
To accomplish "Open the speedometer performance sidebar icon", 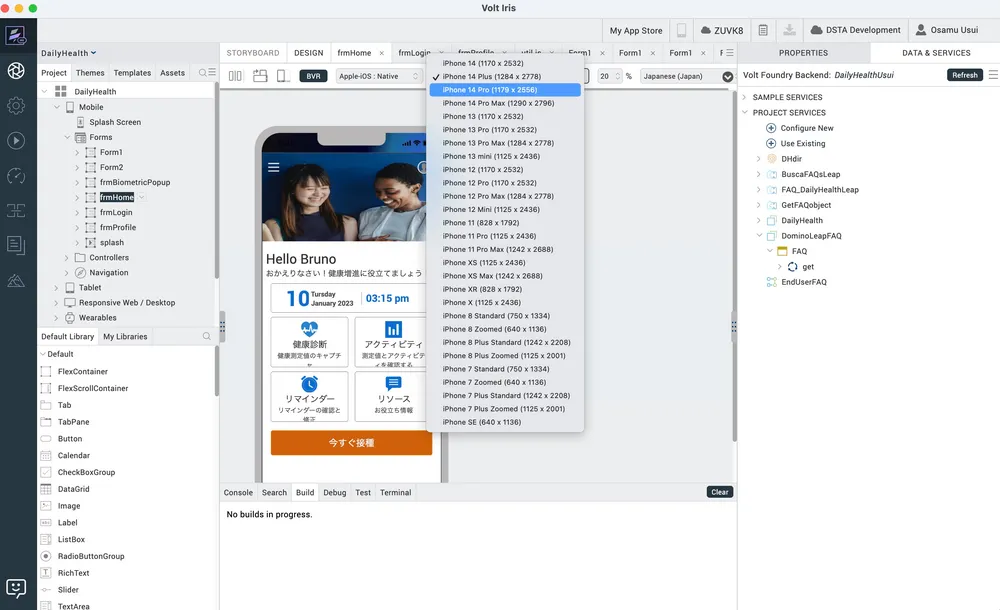I will coord(16,175).
